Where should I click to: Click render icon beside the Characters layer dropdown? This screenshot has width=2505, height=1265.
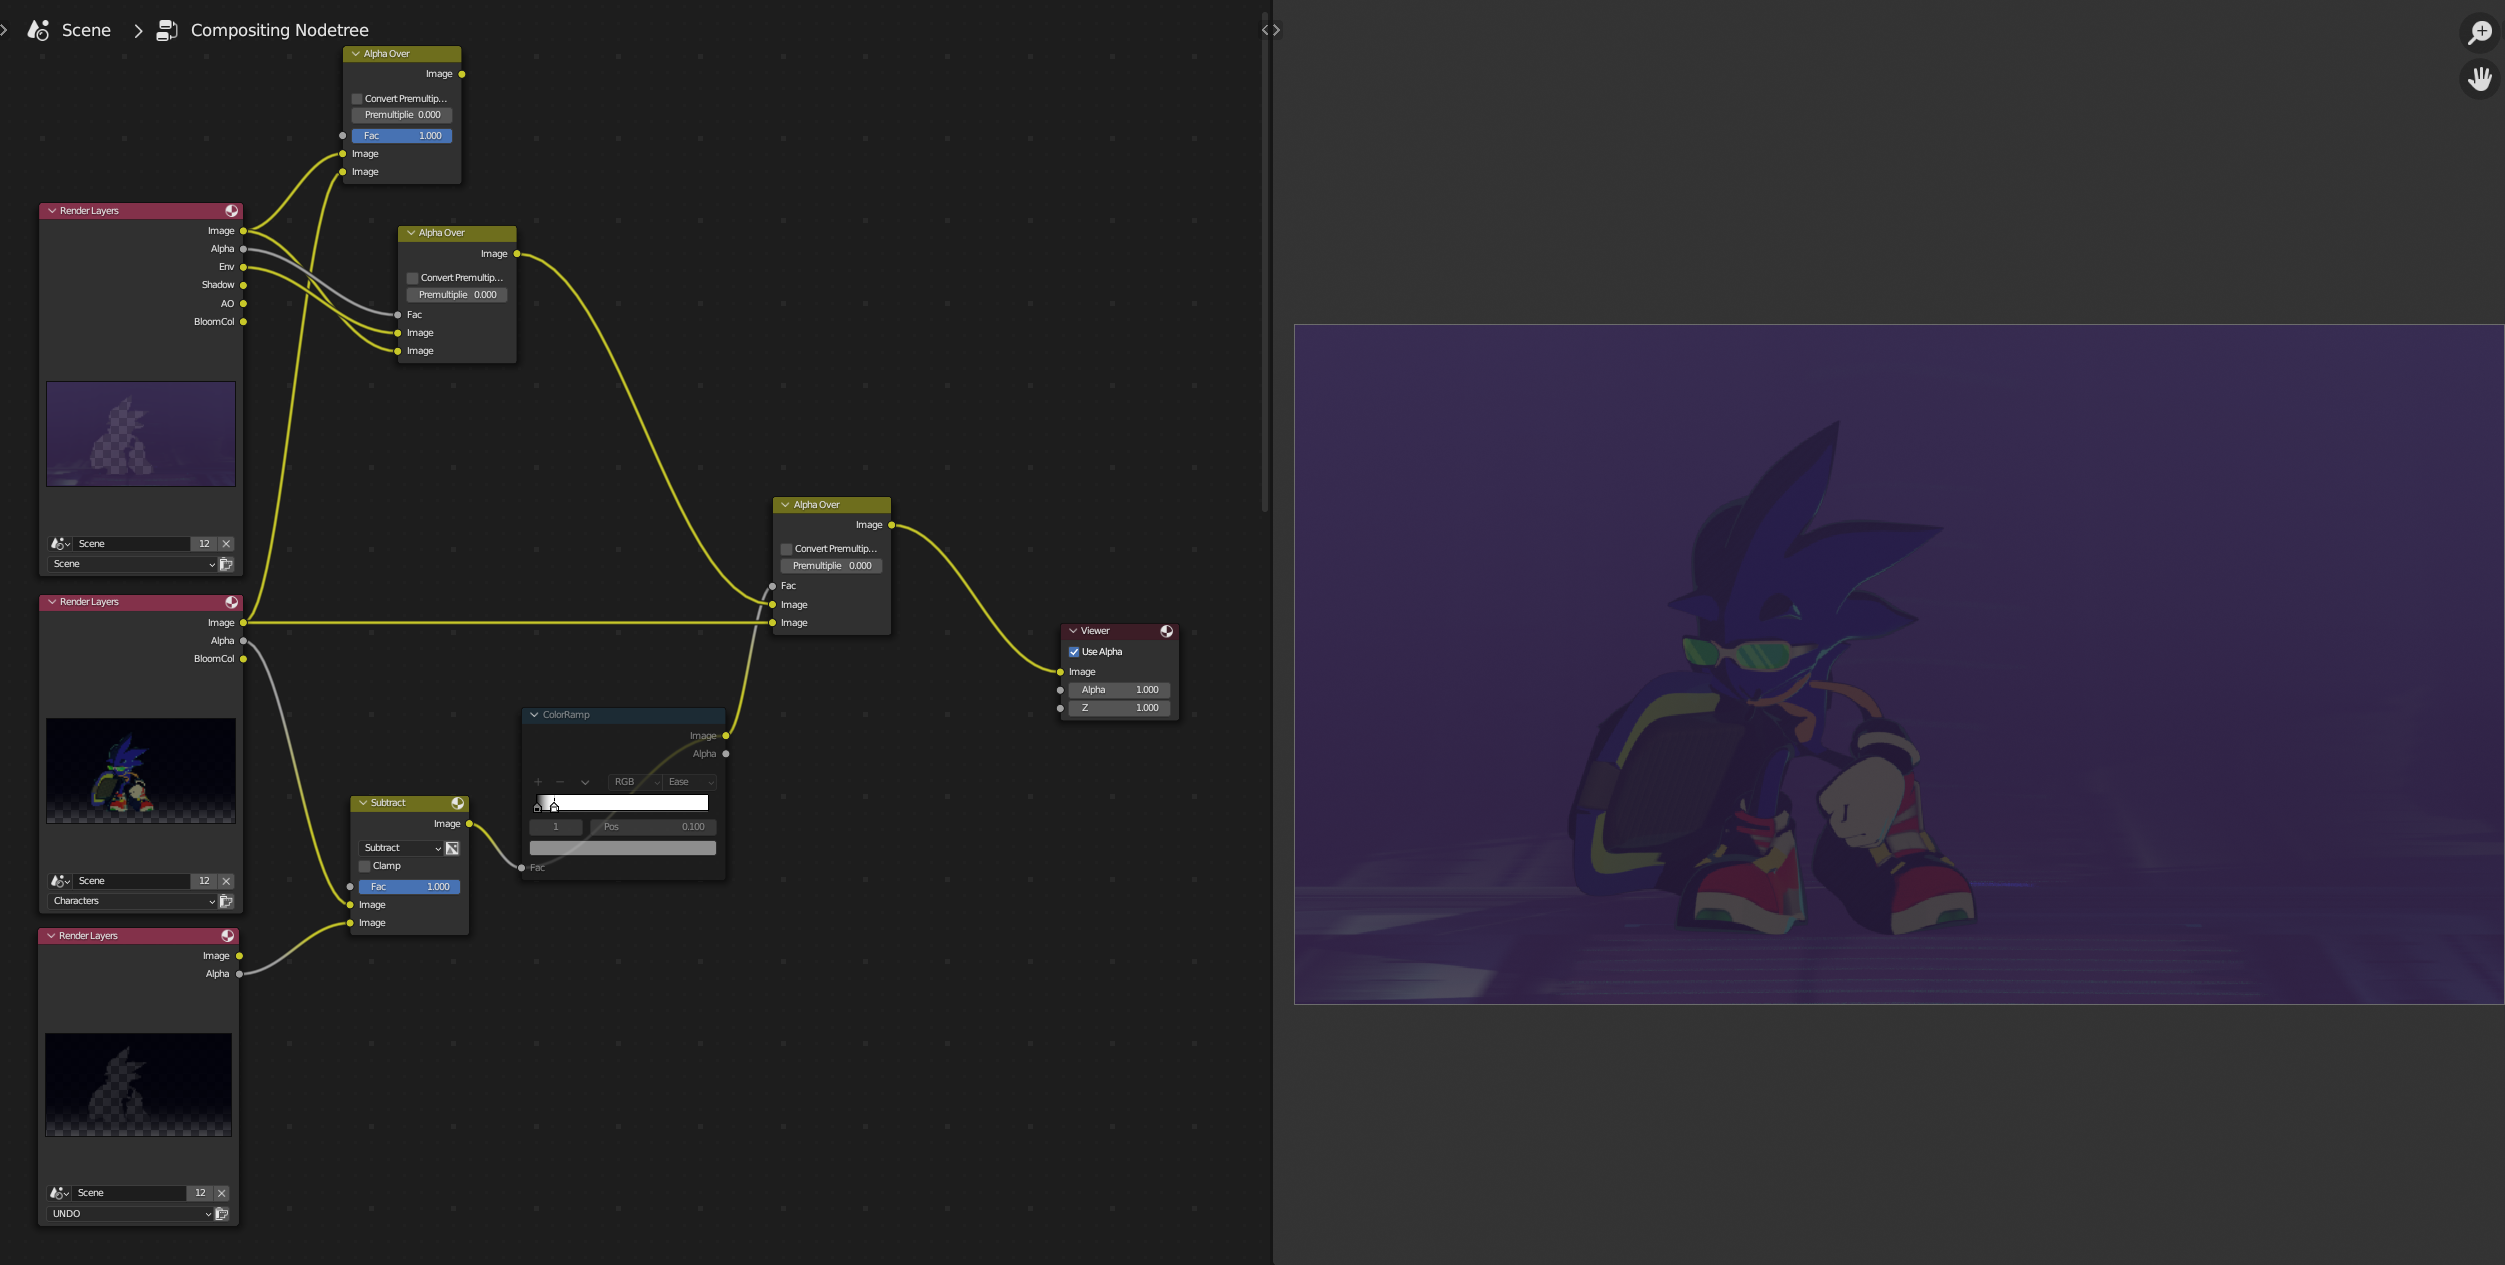click(226, 901)
